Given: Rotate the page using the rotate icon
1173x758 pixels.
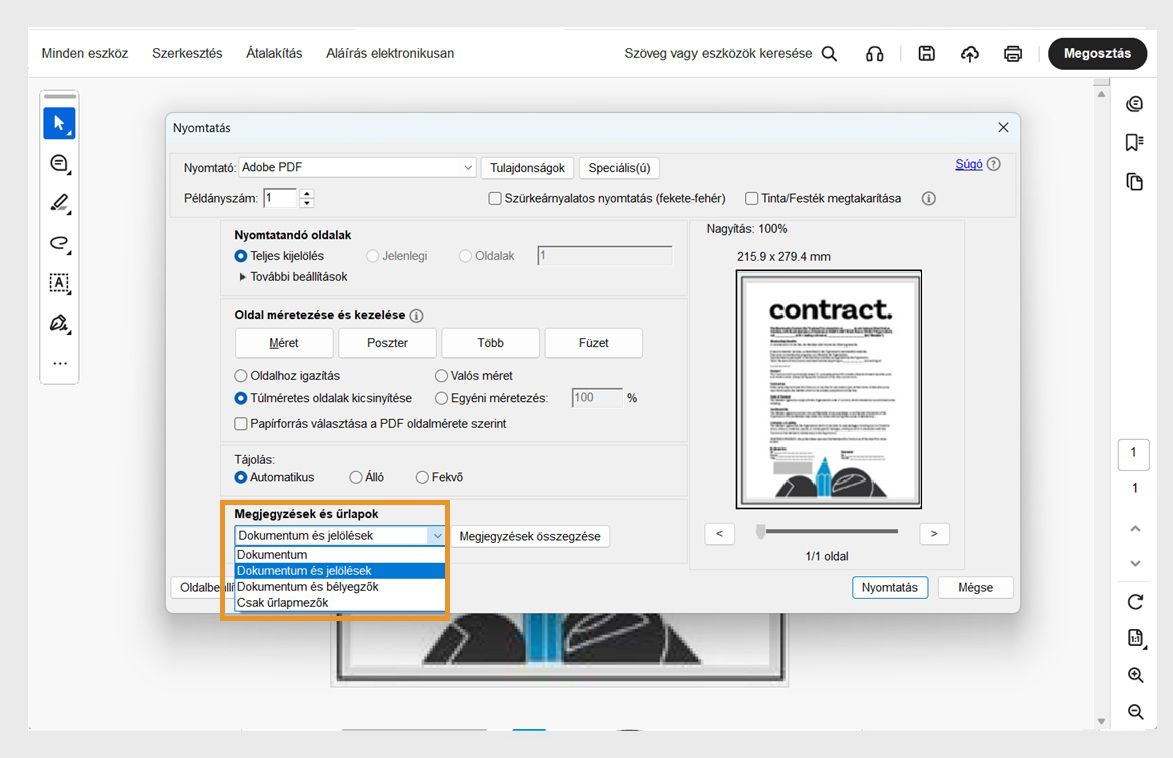Looking at the screenshot, I should [x=1135, y=602].
